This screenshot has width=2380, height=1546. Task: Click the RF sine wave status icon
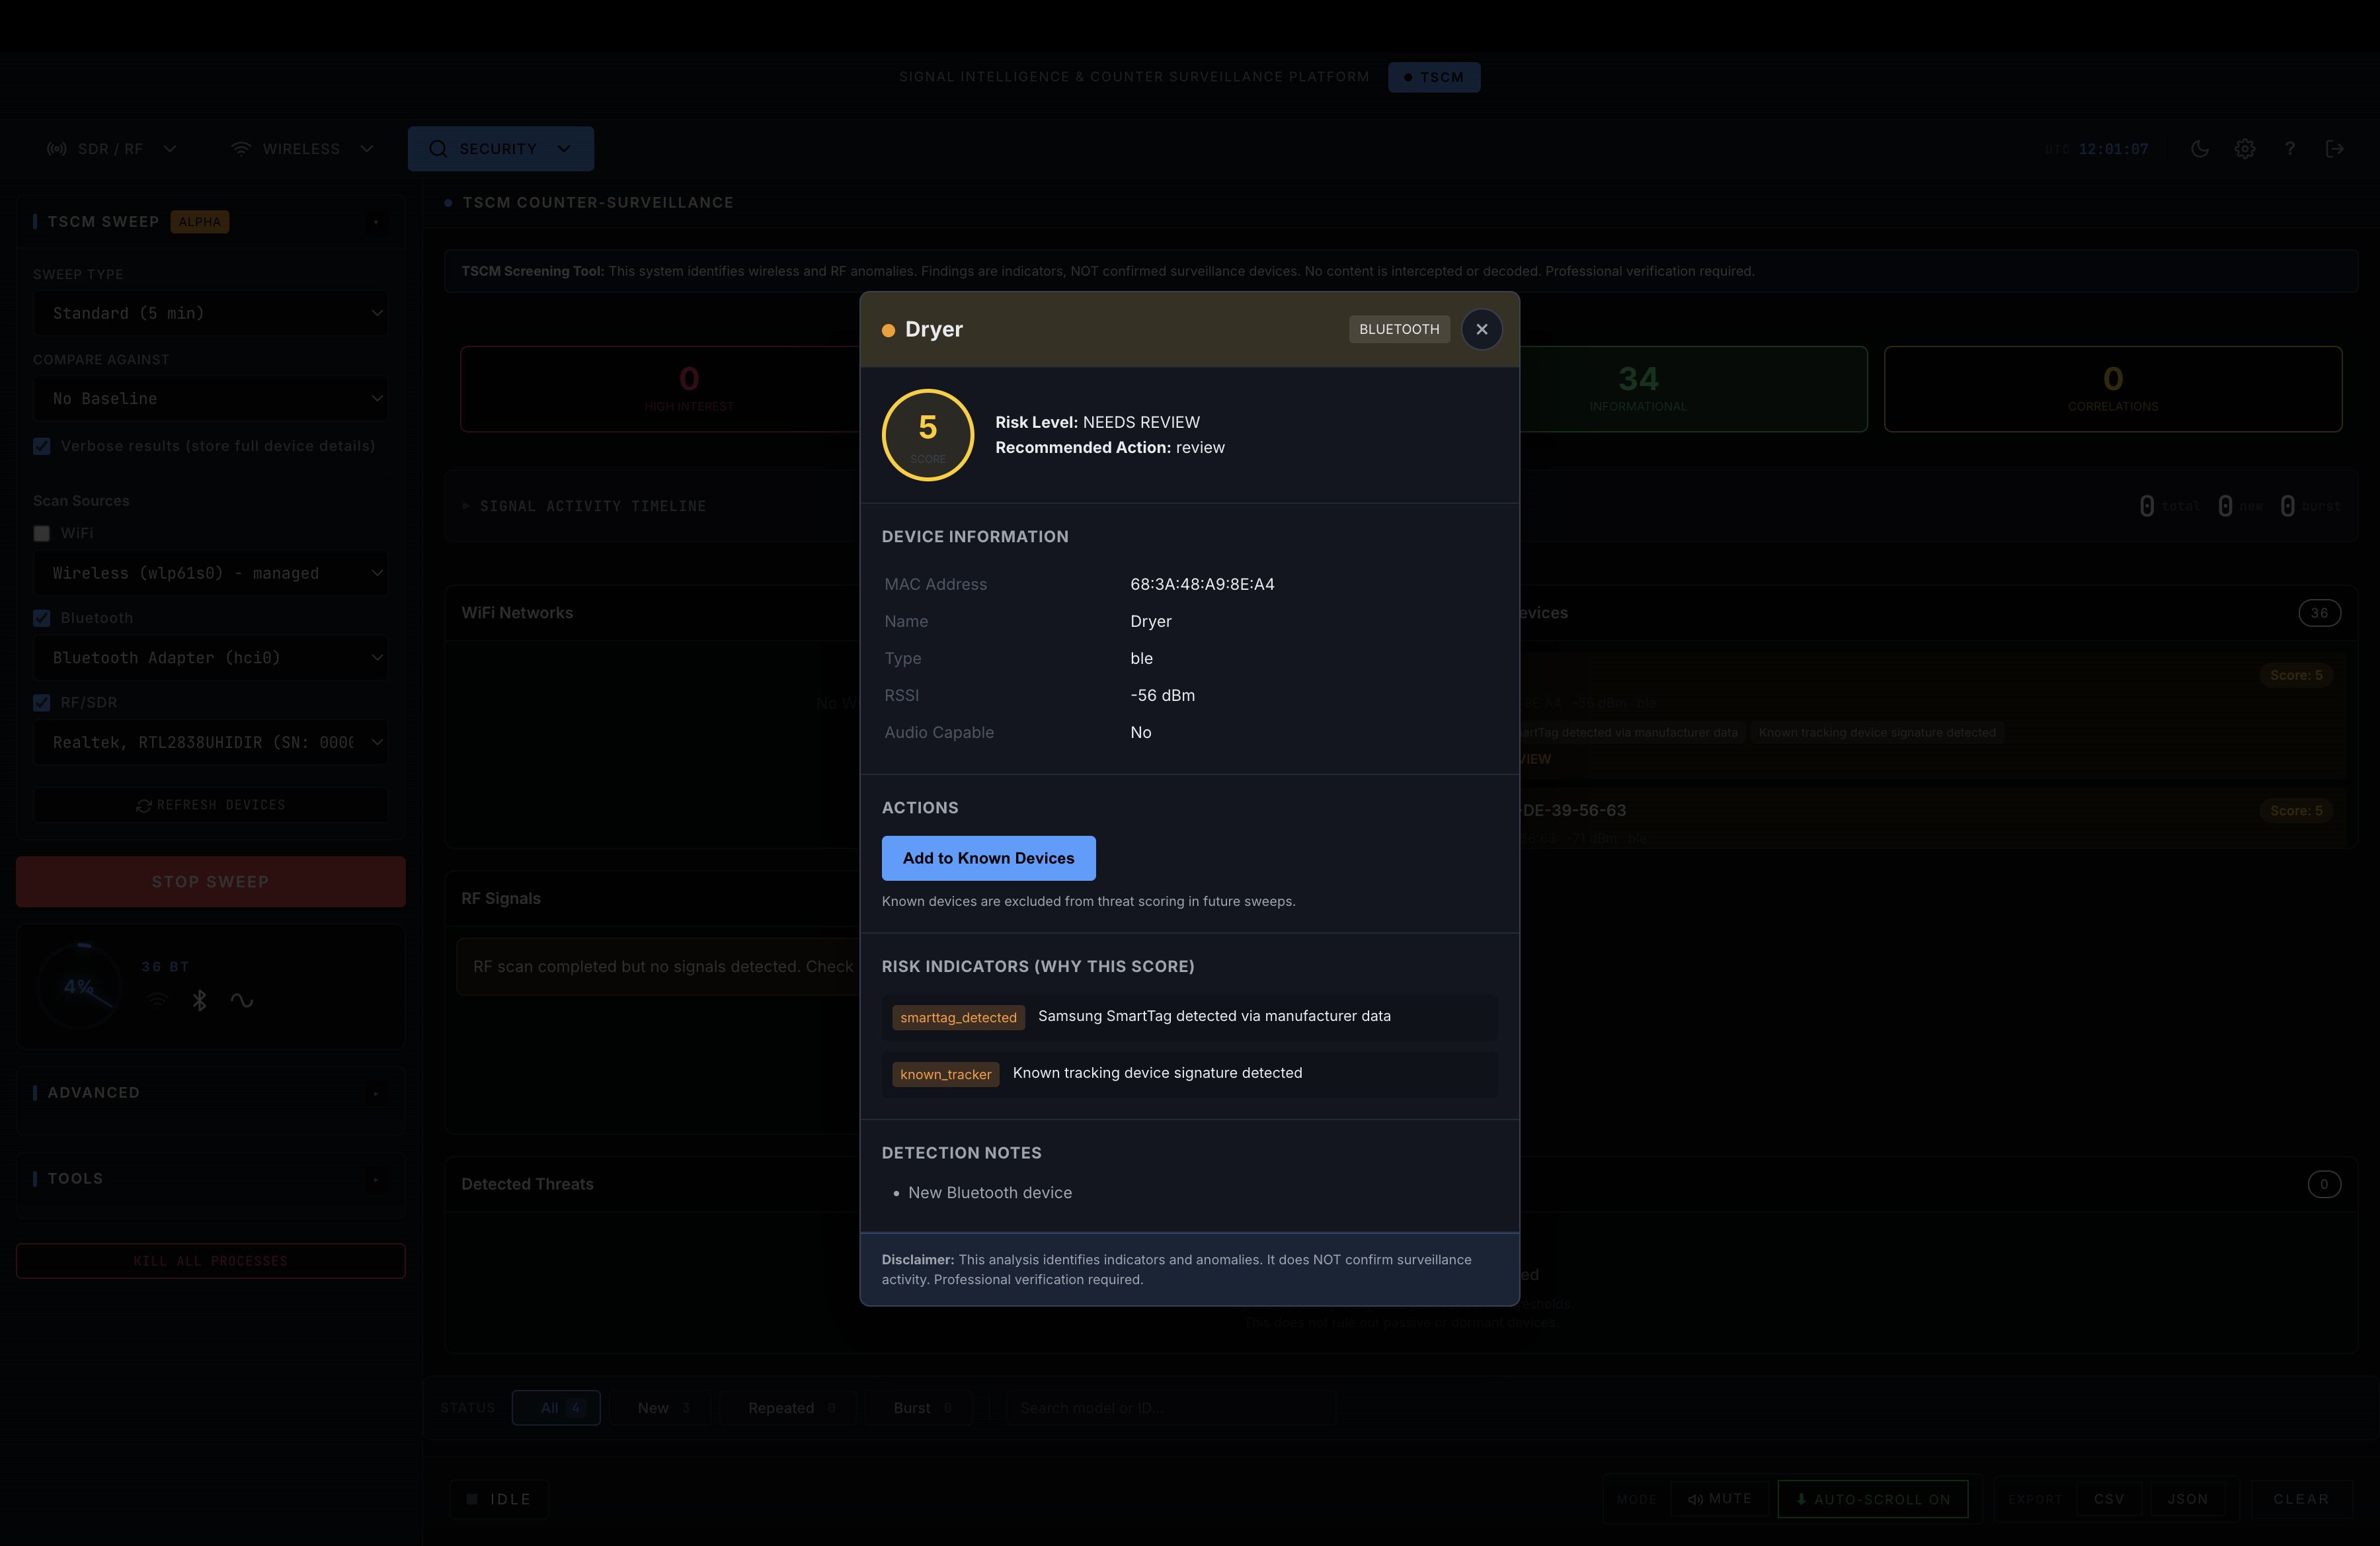241,1000
